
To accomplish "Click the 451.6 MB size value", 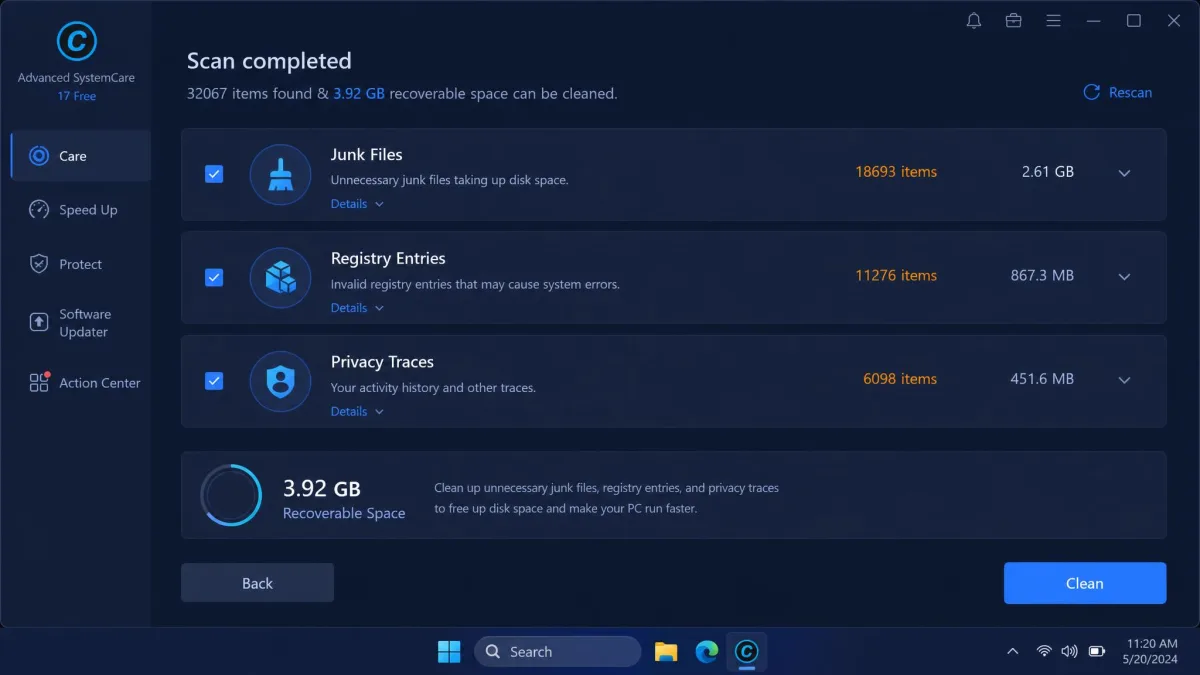I will [1042, 379].
